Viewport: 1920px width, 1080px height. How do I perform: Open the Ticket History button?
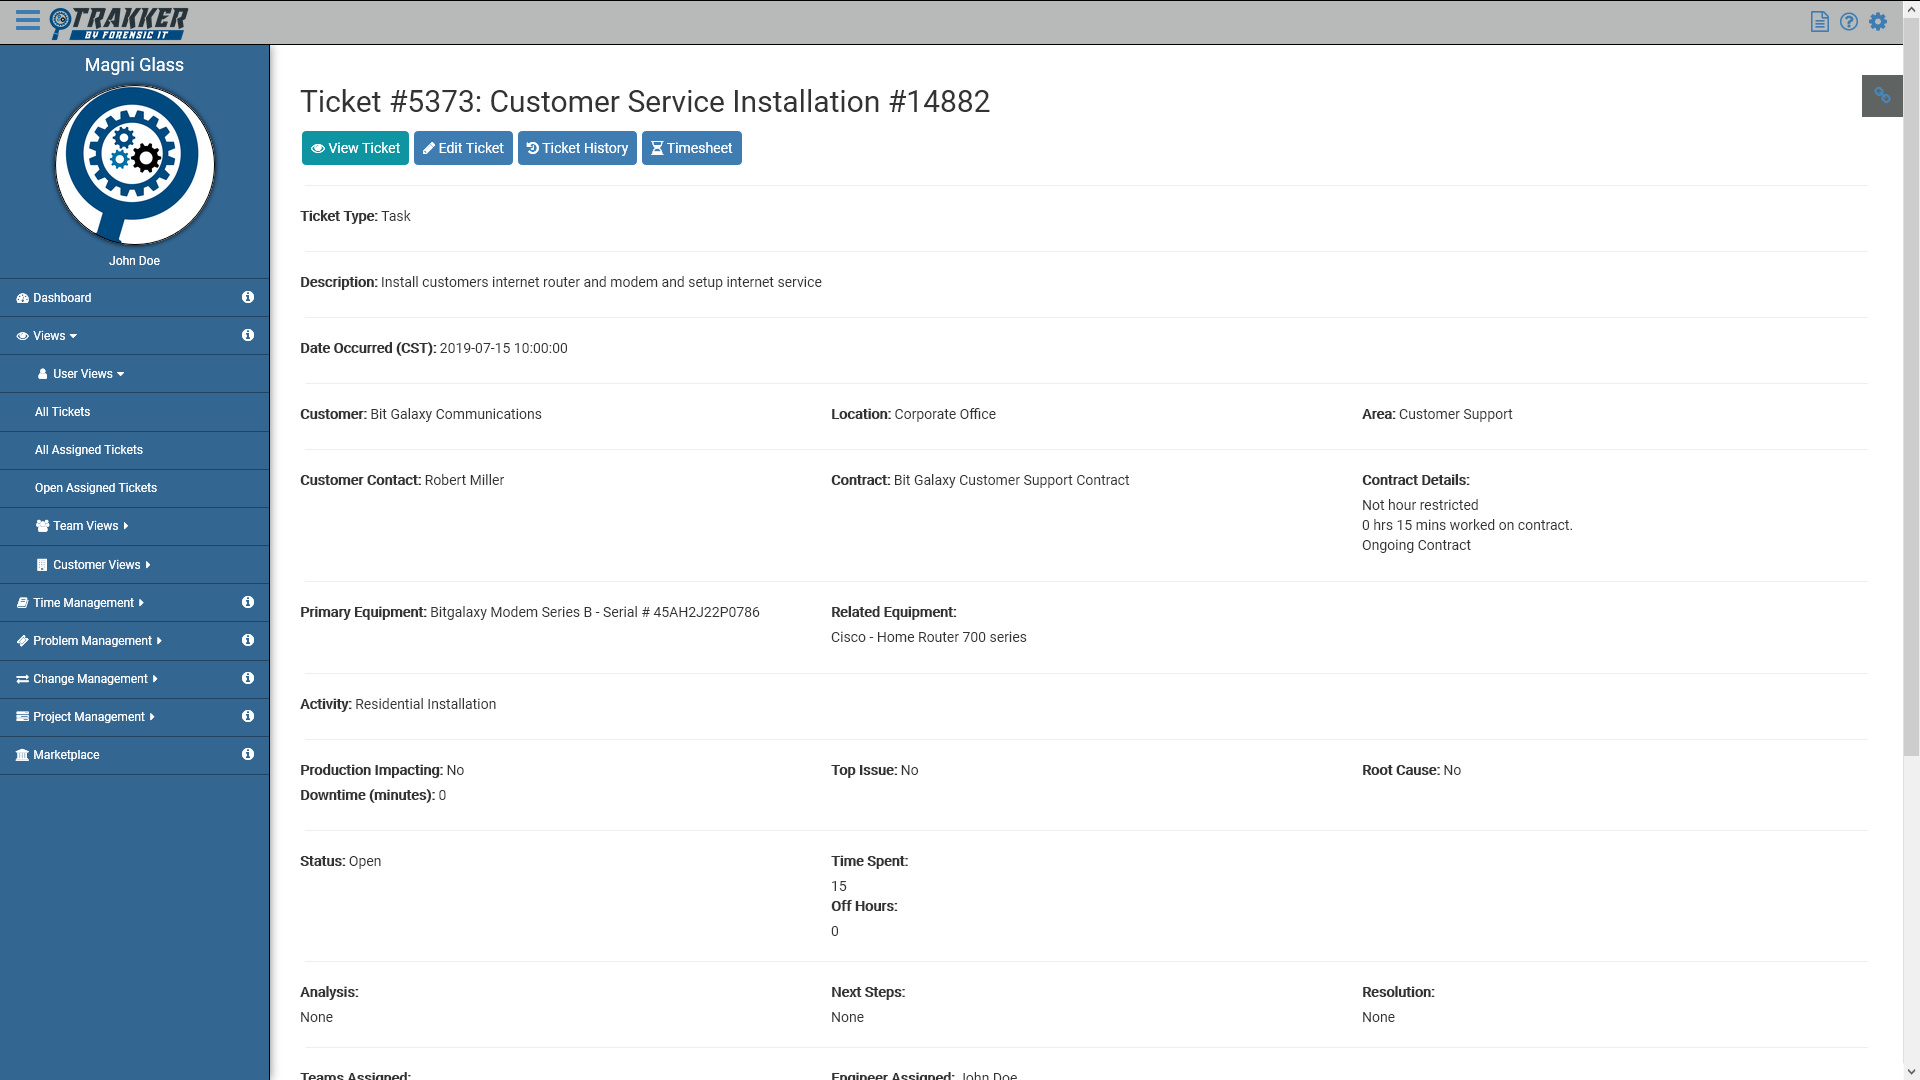[x=577, y=148]
